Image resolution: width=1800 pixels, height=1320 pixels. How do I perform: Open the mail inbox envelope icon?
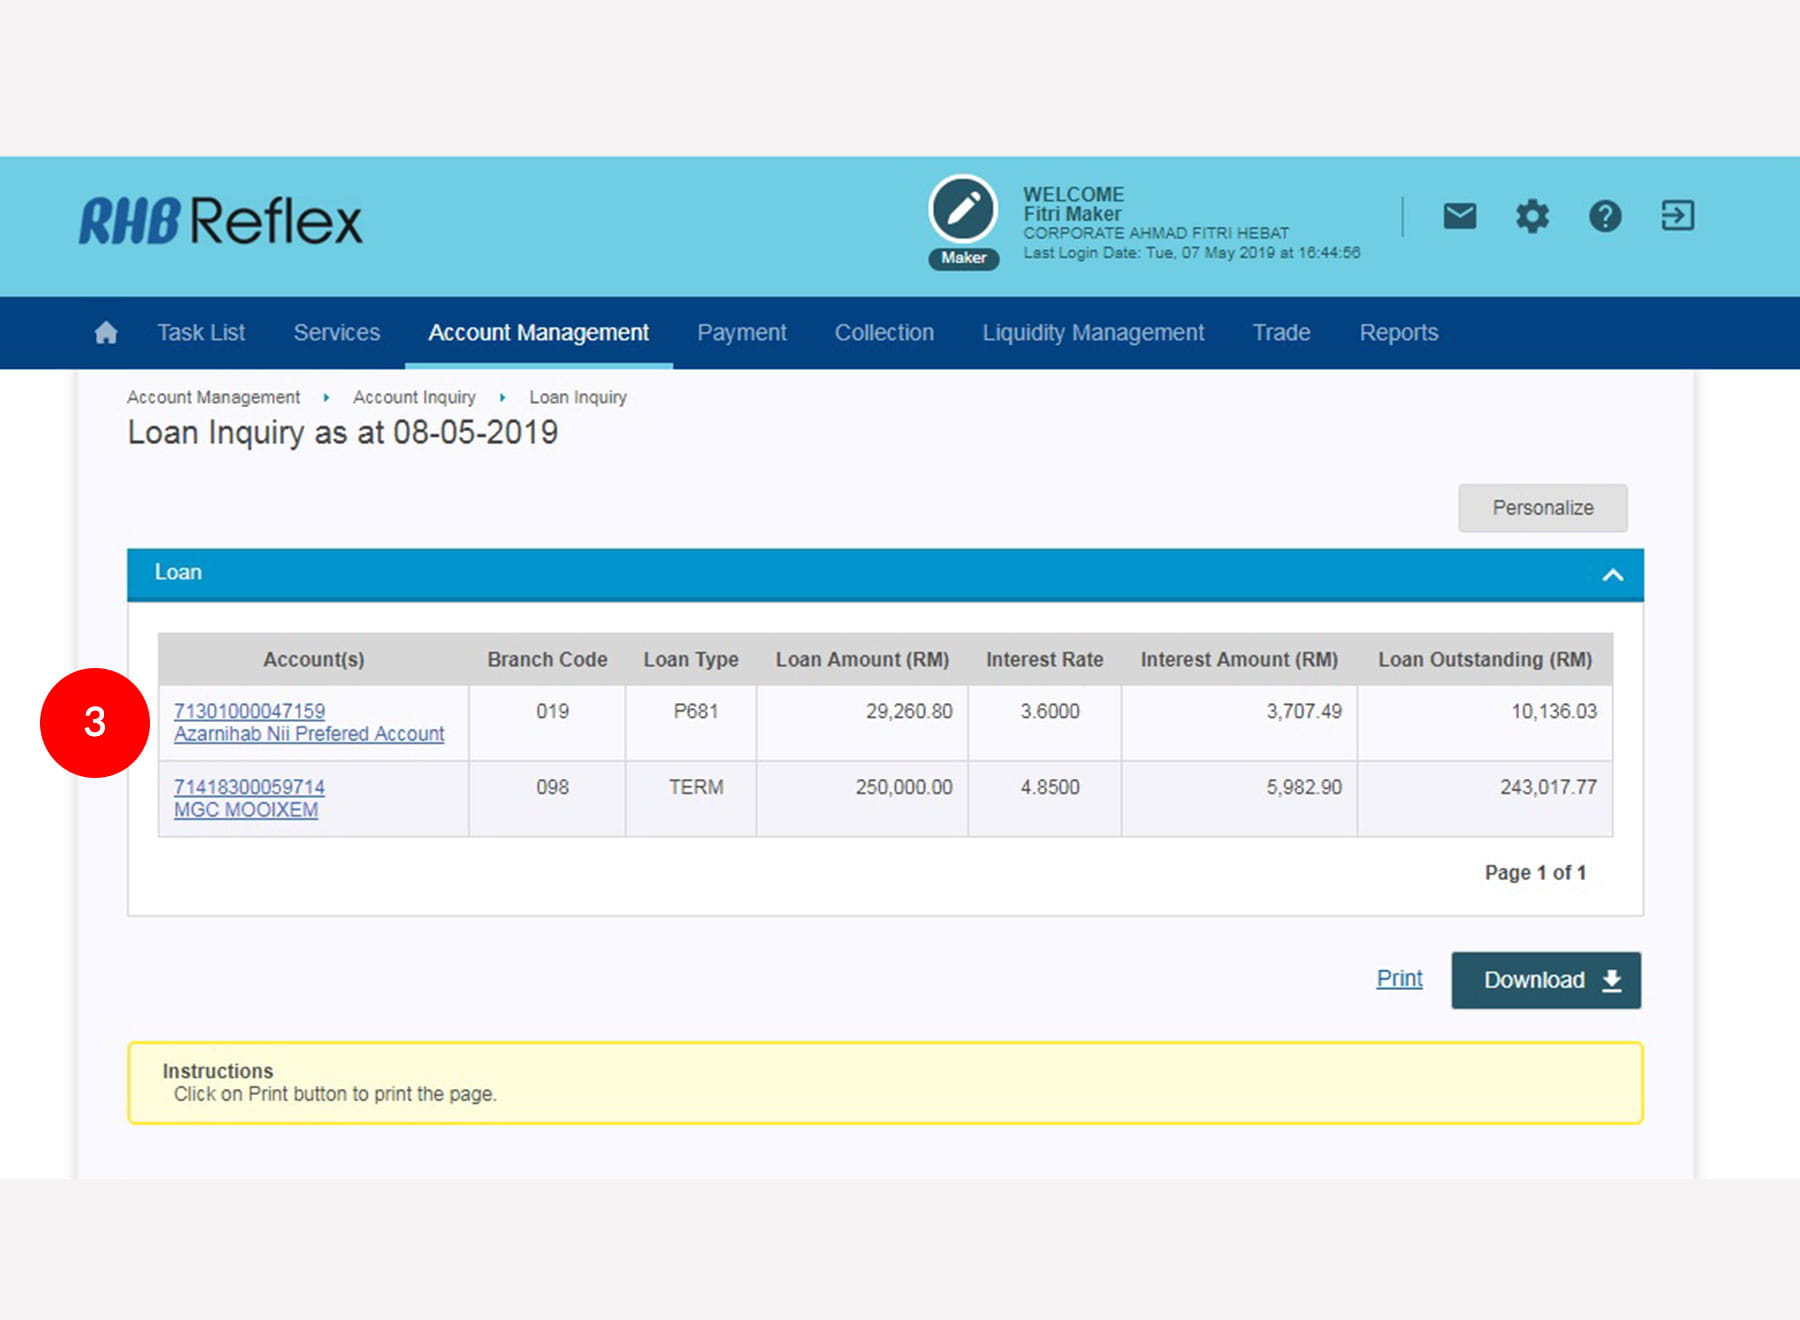point(1459,216)
